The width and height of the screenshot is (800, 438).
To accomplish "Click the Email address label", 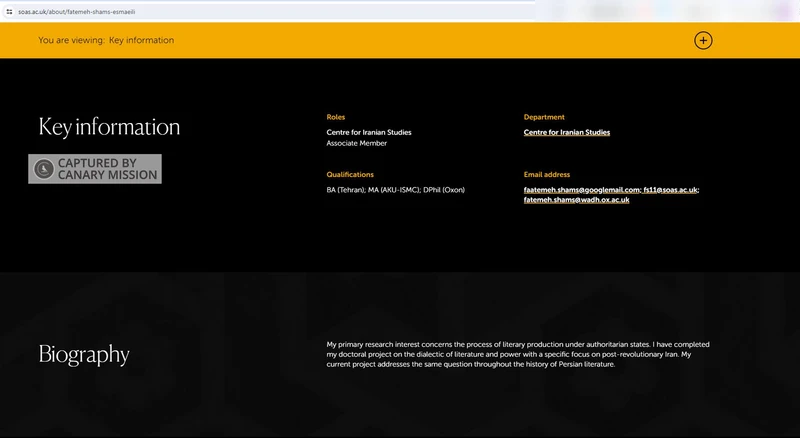I will click(x=546, y=175).
